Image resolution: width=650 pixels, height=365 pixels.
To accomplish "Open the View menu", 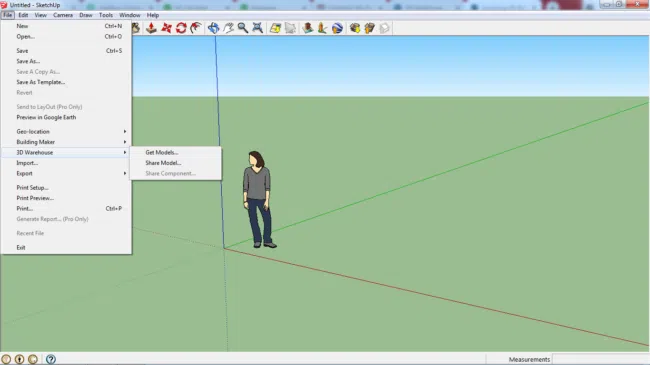I will point(40,15).
